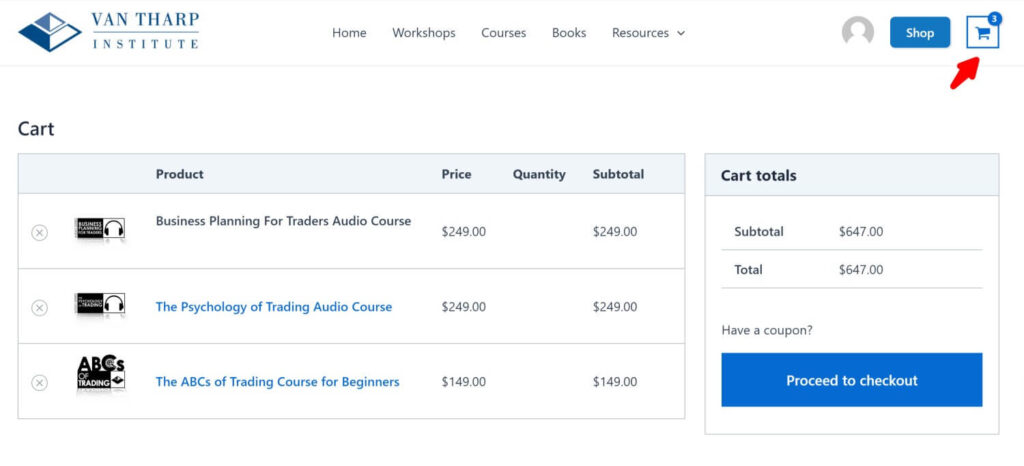Screen dimensions: 1024x466
Task: Select the Total $647.00 value
Action: pyautogui.click(x=861, y=270)
